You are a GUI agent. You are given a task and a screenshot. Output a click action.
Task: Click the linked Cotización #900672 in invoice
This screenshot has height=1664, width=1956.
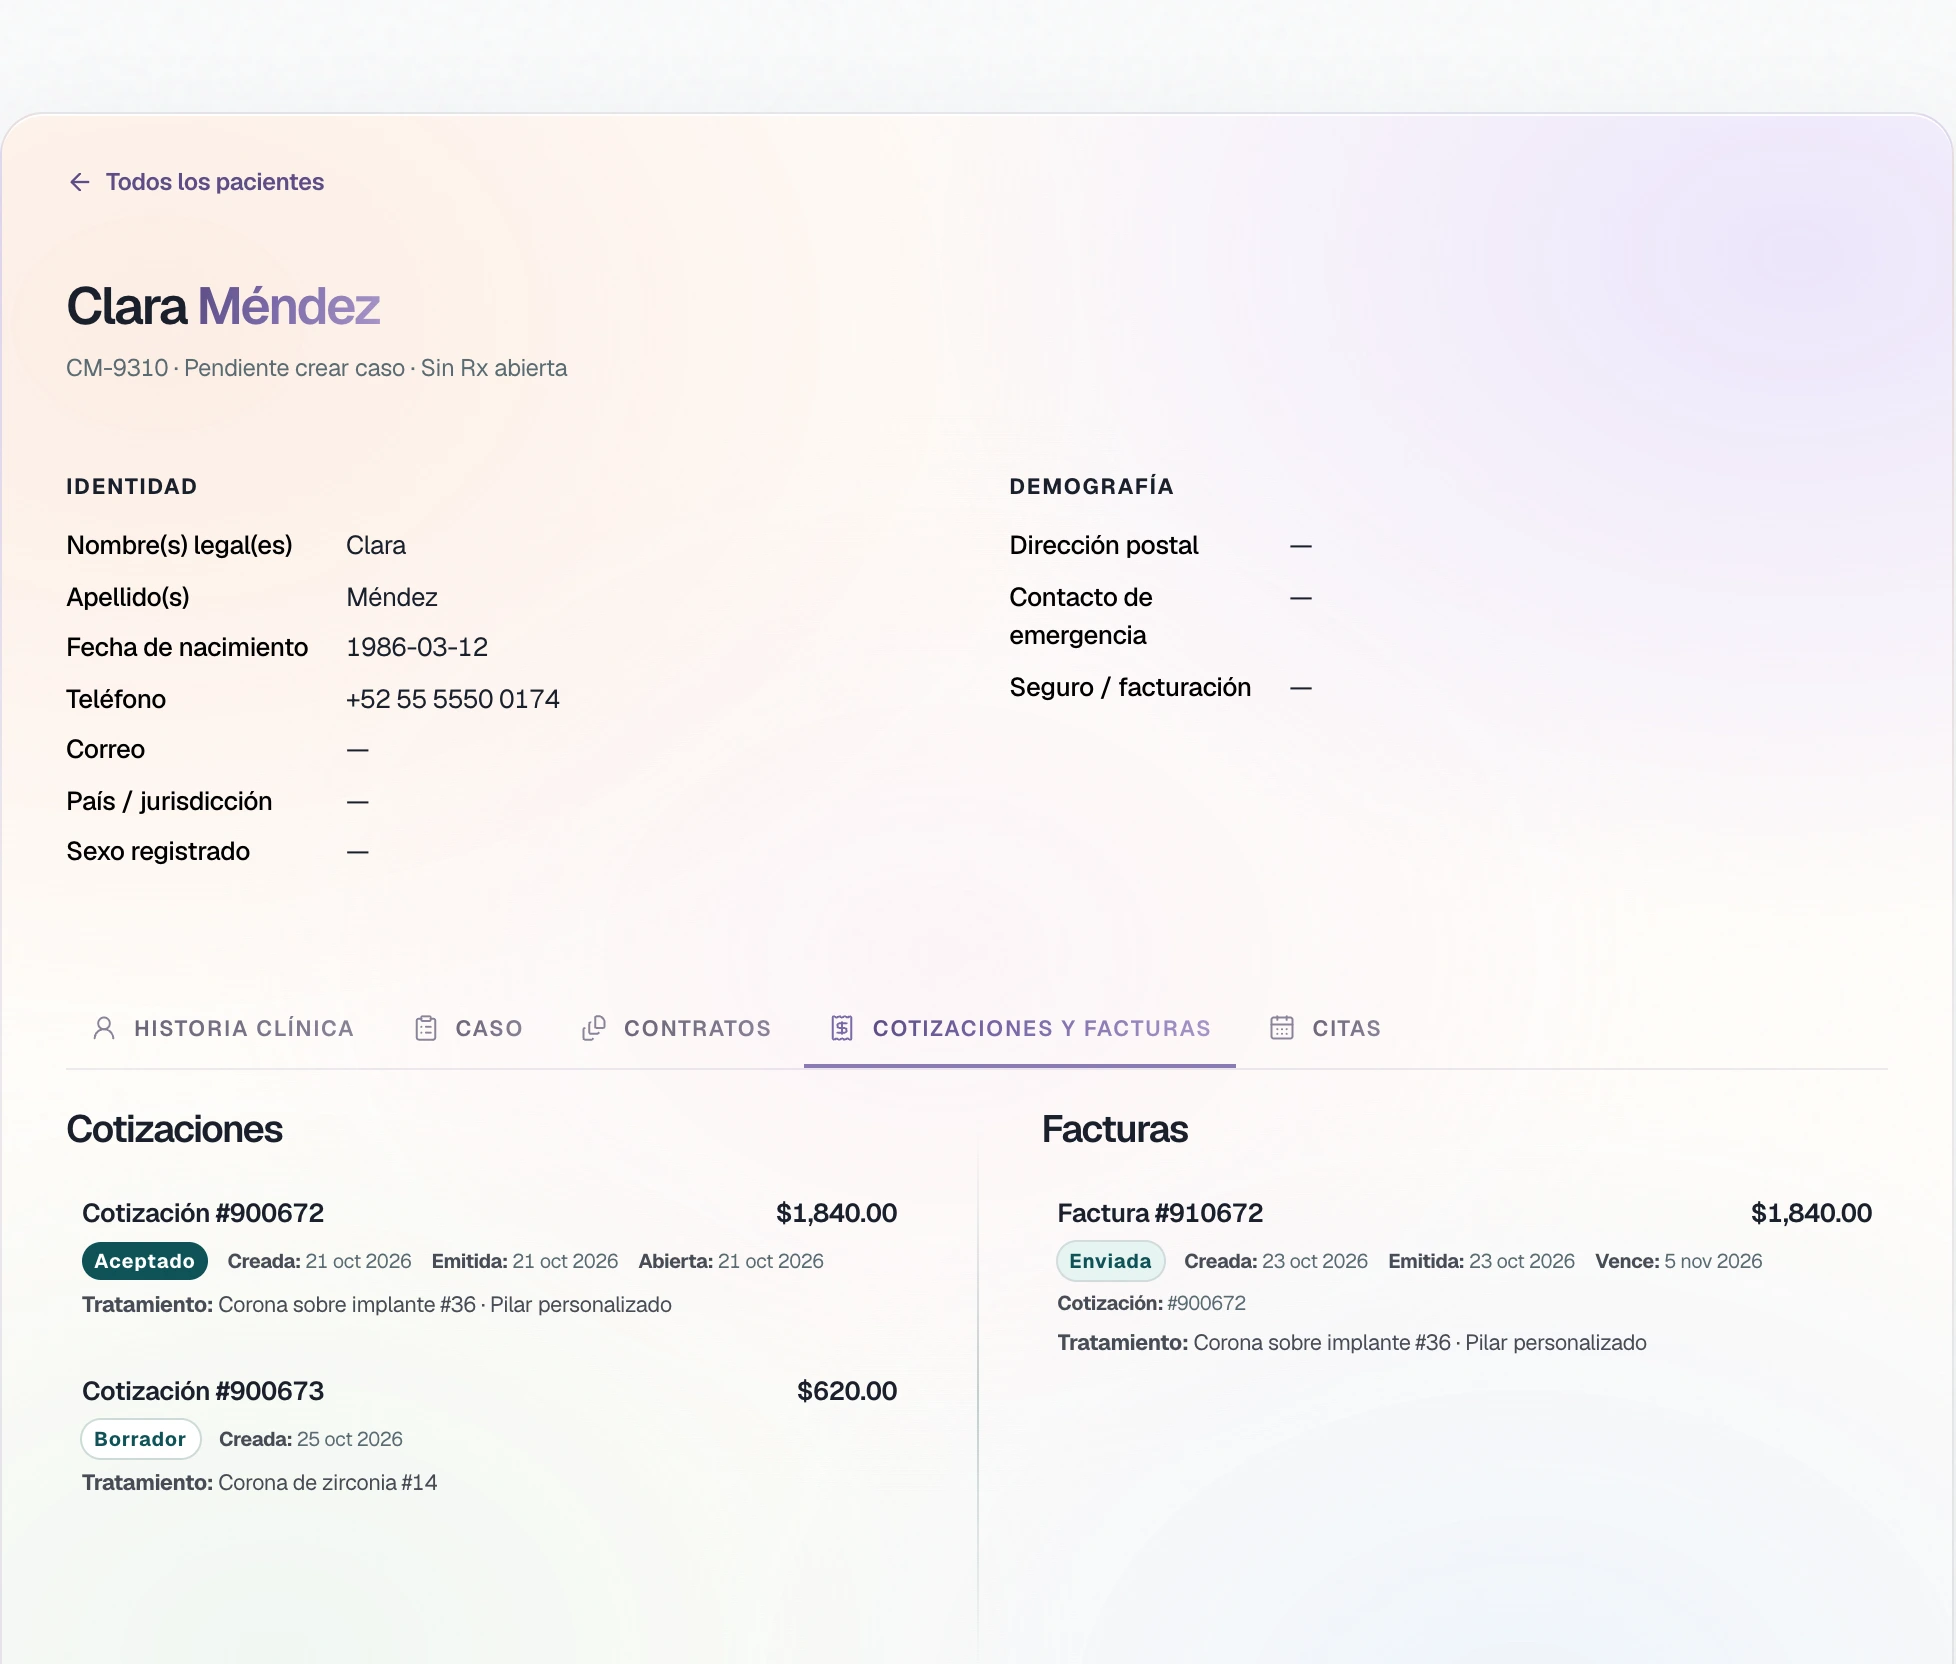(1152, 1303)
